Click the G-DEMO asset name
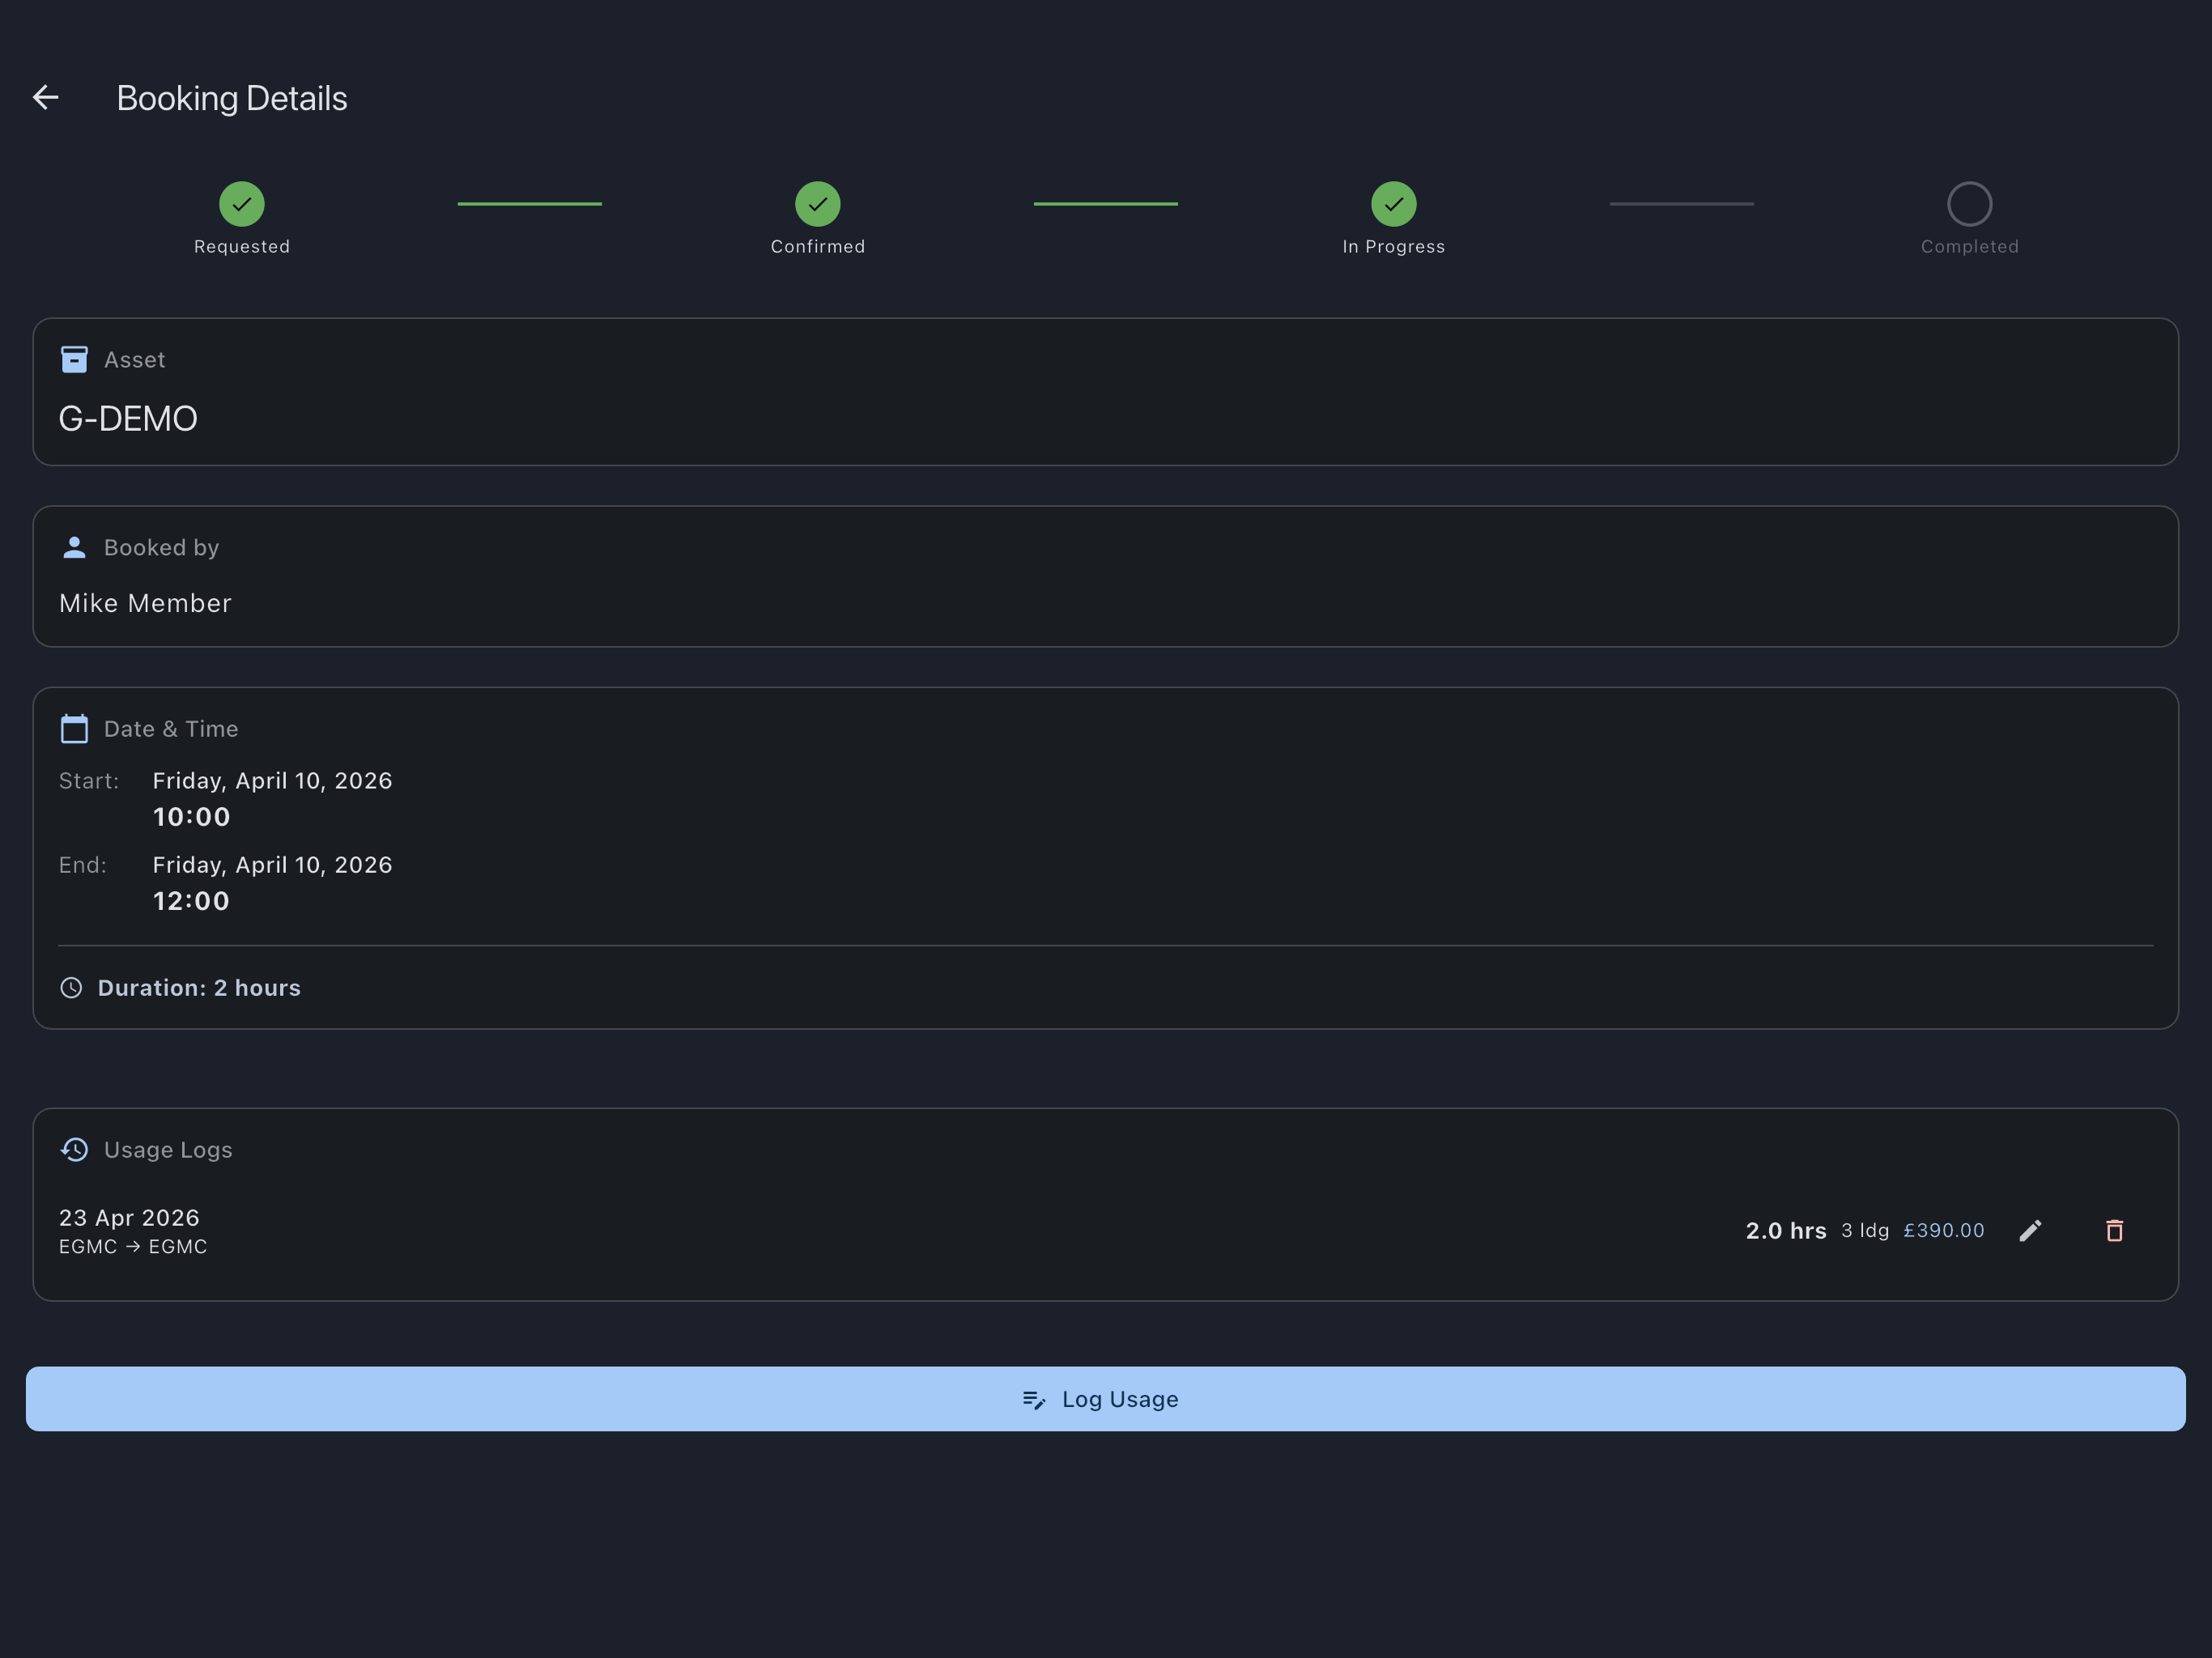Image resolution: width=2212 pixels, height=1658 pixels. [128, 418]
